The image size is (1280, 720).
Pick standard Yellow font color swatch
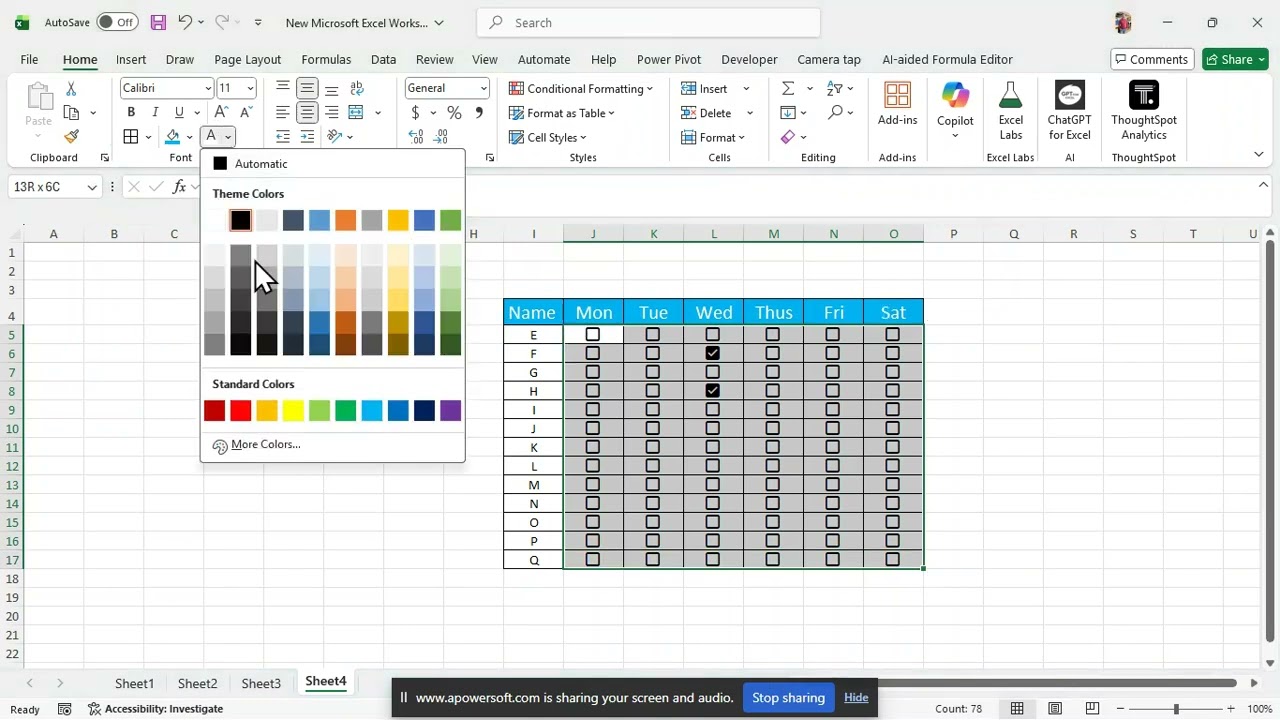tap(293, 410)
